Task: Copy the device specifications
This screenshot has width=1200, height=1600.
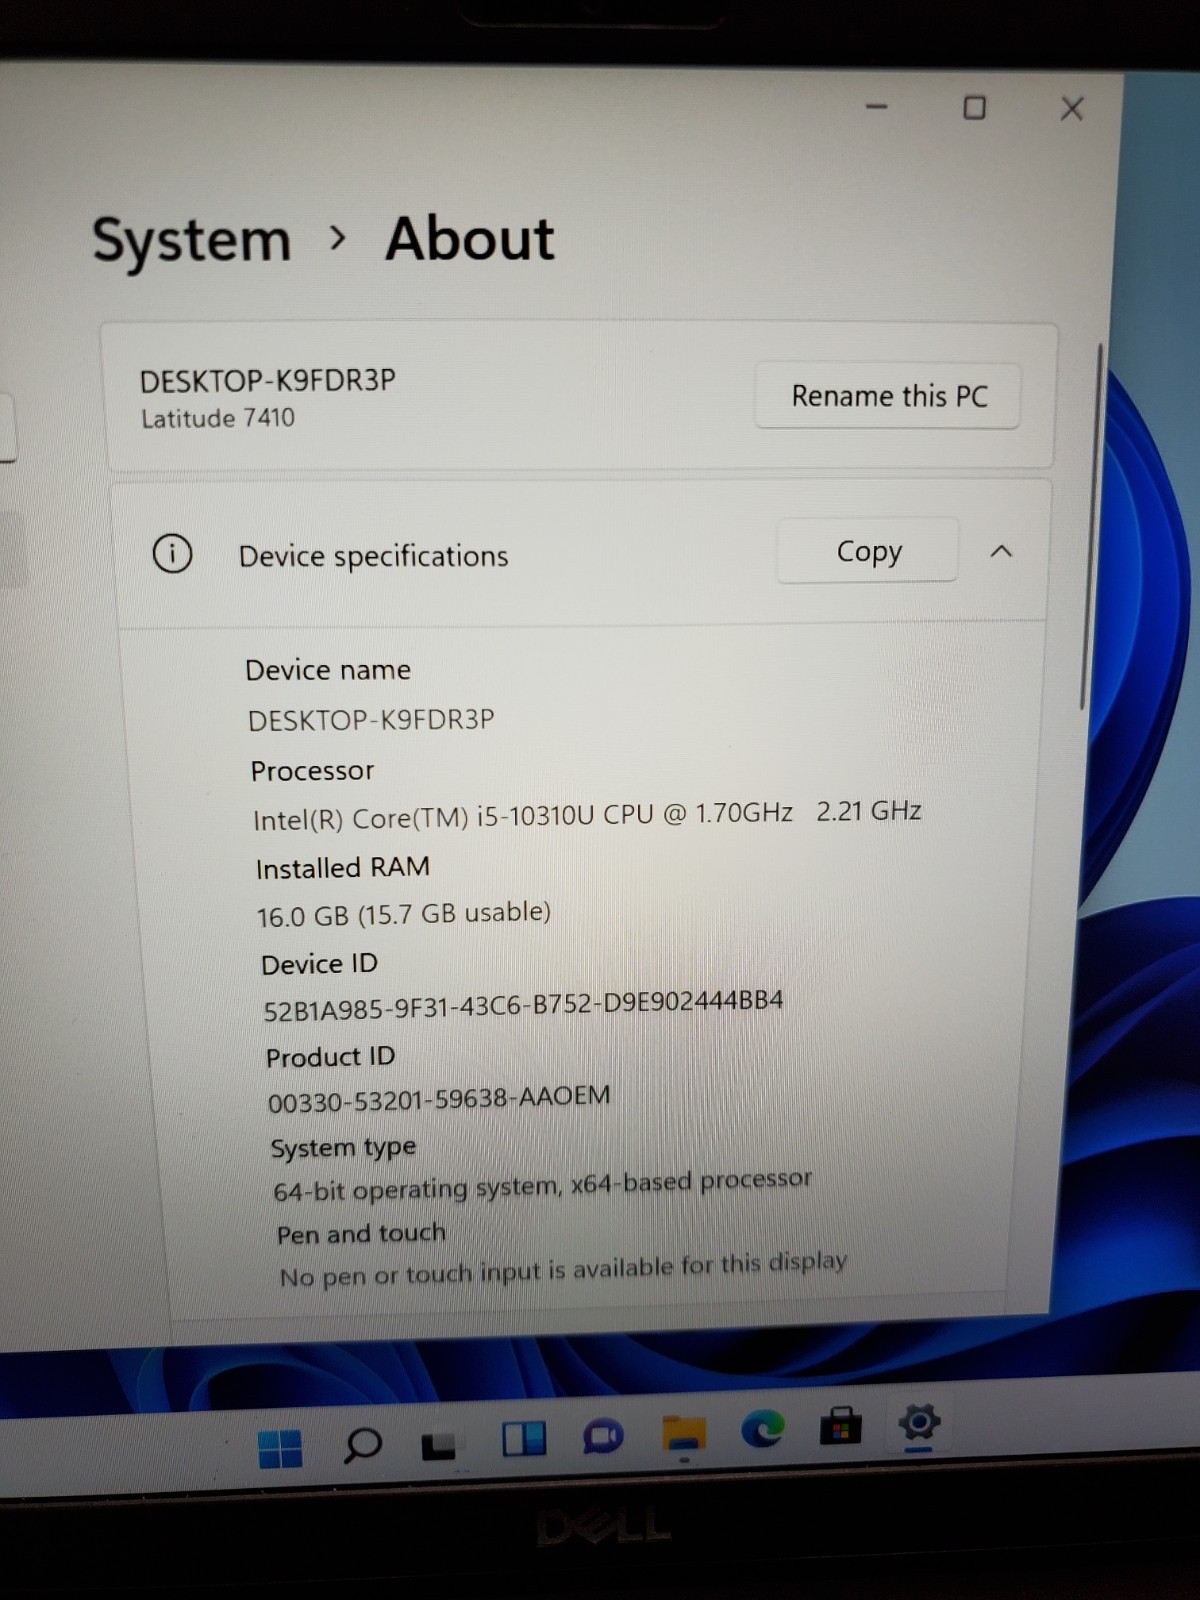Action: tap(868, 551)
